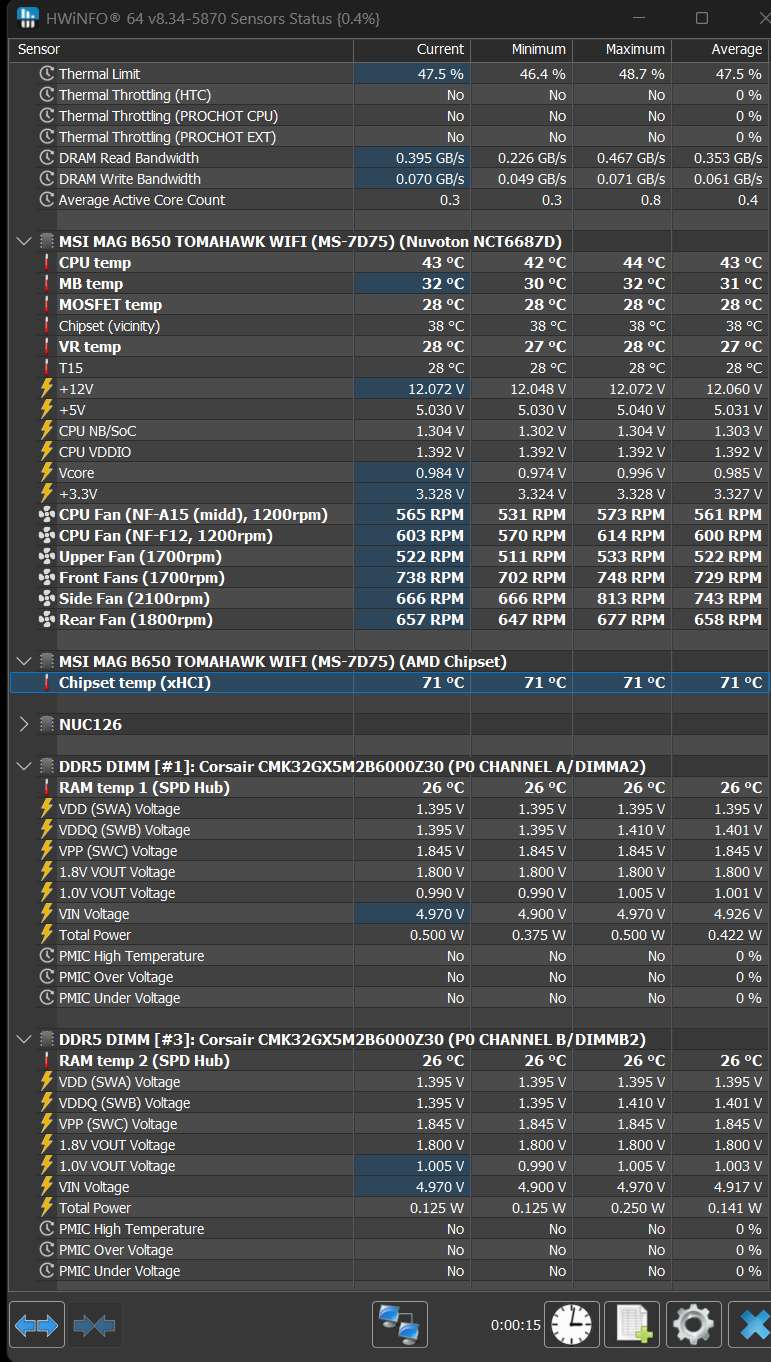The image size is (771, 1362).
Task: Click the lightning icon beside +12V
Action: pyautogui.click(x=47, y=389)
